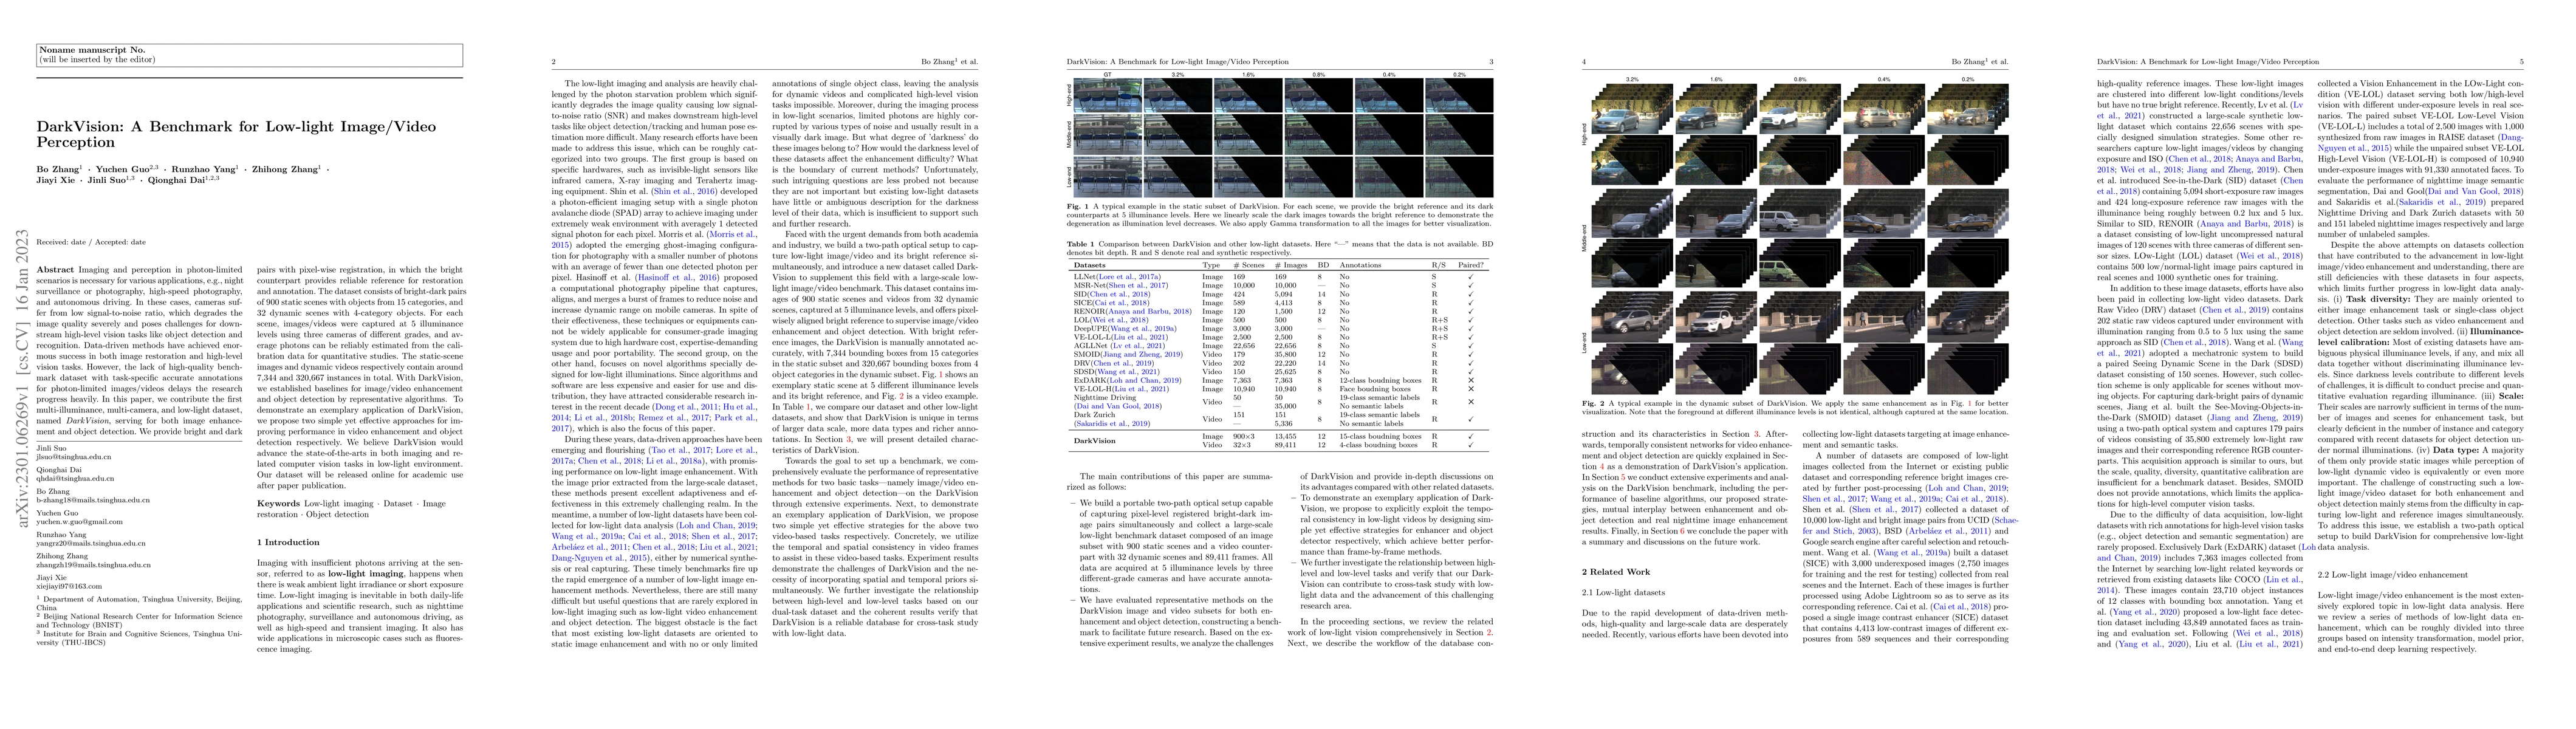Click the 'Bo Zhang et al.' running header on page 2
This screenshot has width=2576, height=729.
tap(951, 62)
